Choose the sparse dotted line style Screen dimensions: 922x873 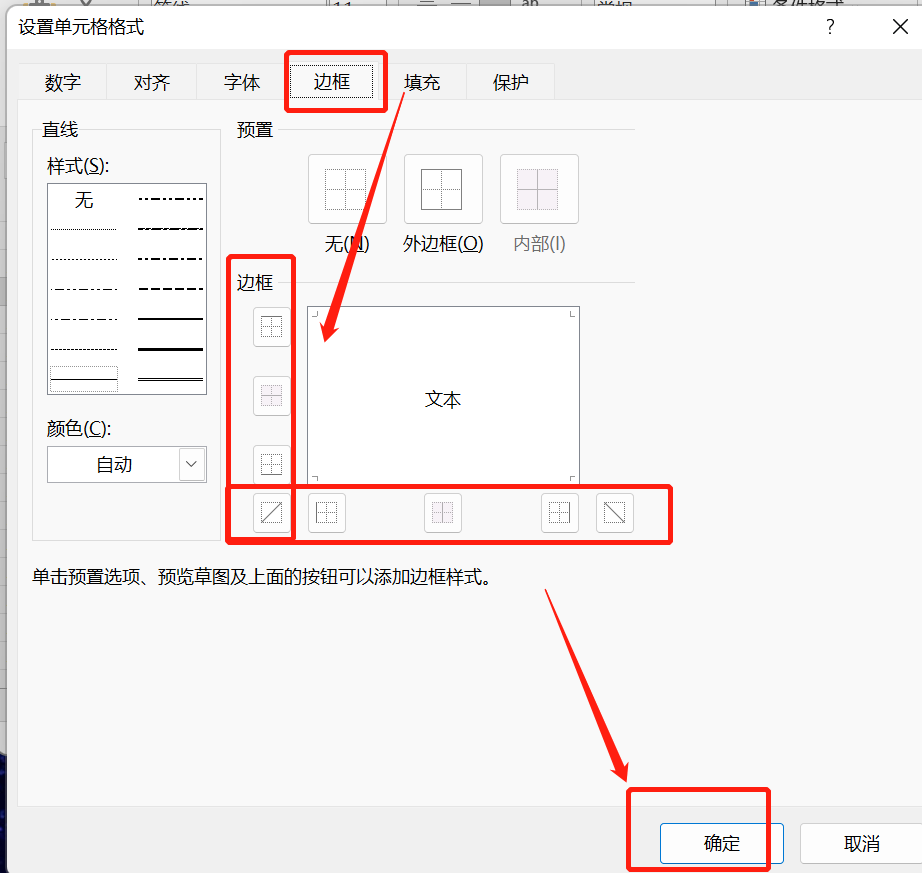click(x=84, y=259)
